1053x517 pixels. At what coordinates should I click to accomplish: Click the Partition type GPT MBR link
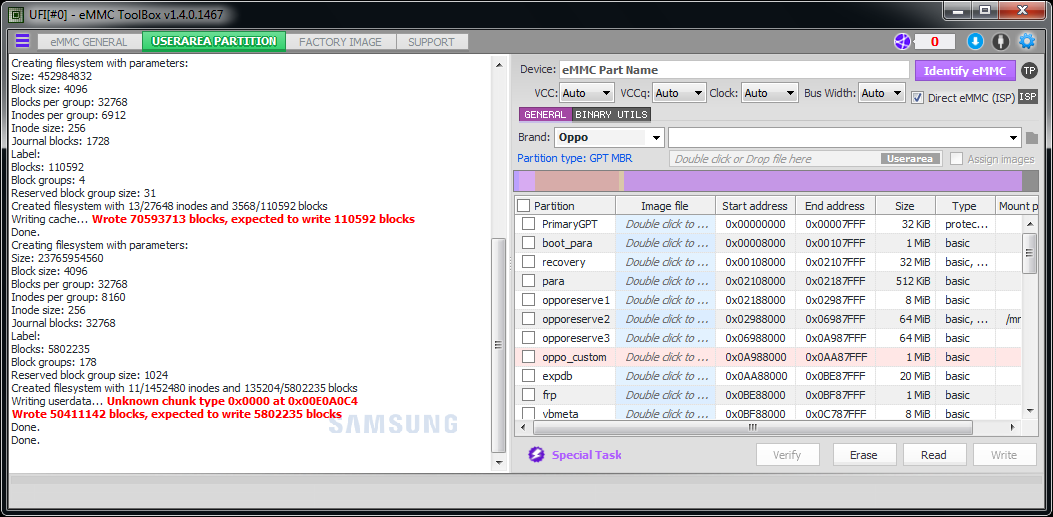pyautogui.click(x=574, y=158)
